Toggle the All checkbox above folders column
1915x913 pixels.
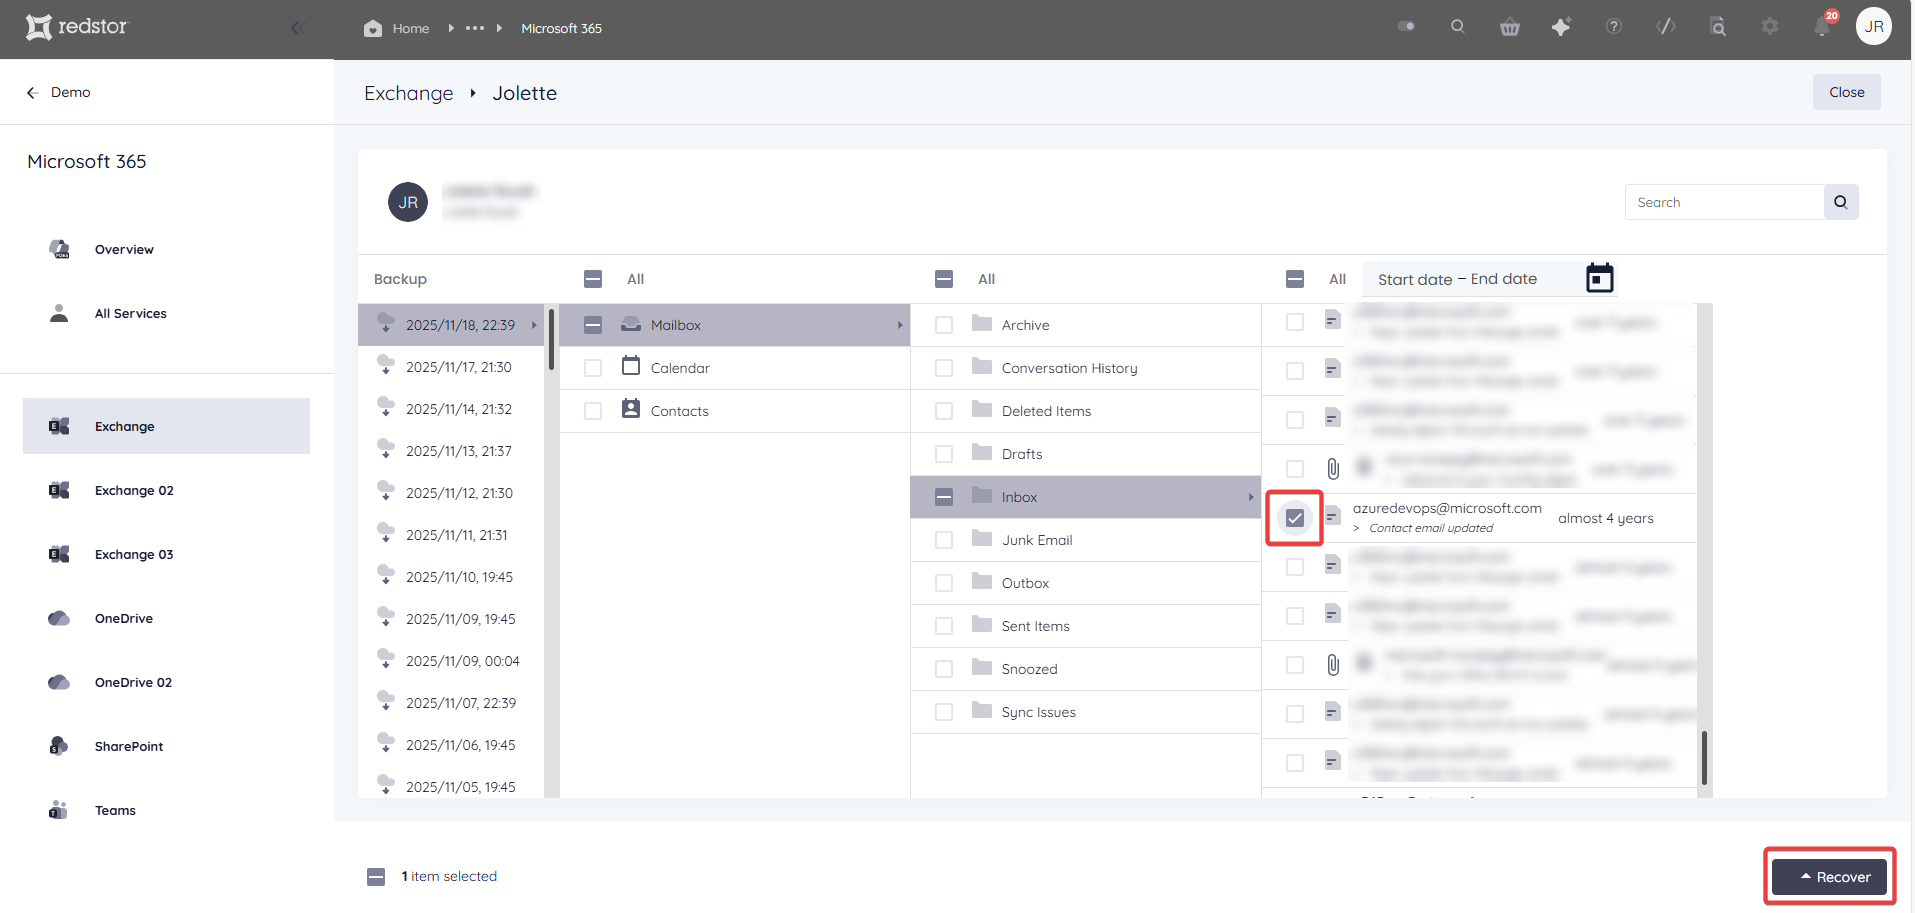pos(944,279)
